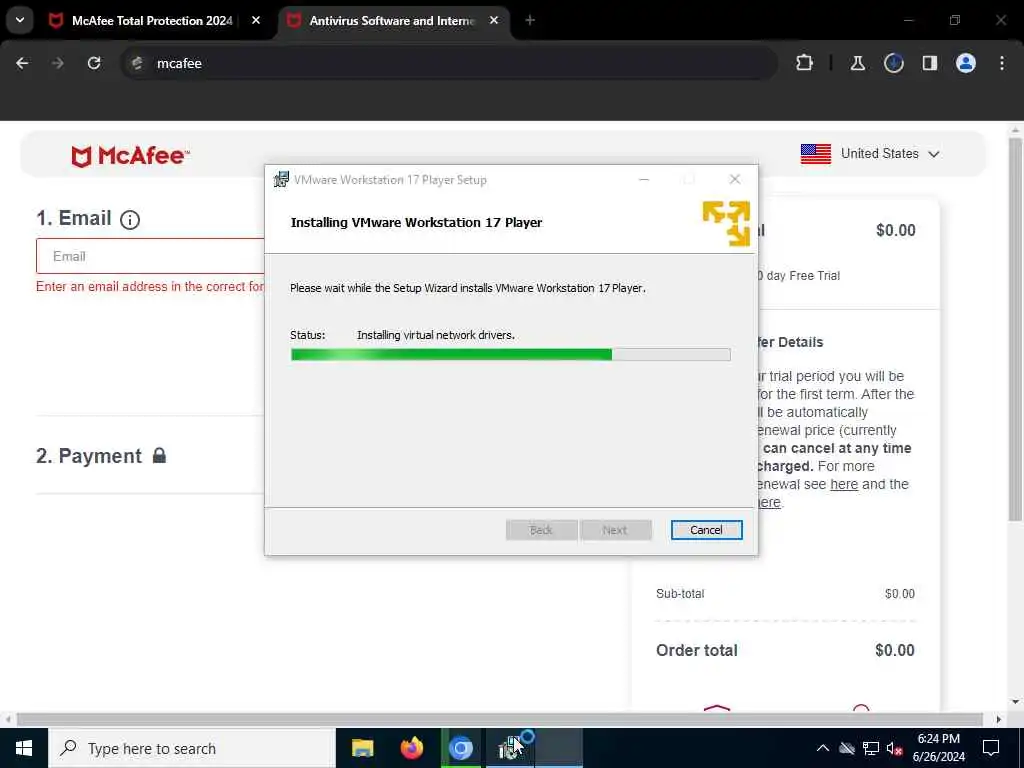This screenshot has height=768, width=1024.
Task: Open the 'here' renewal link
Action: 844,485
